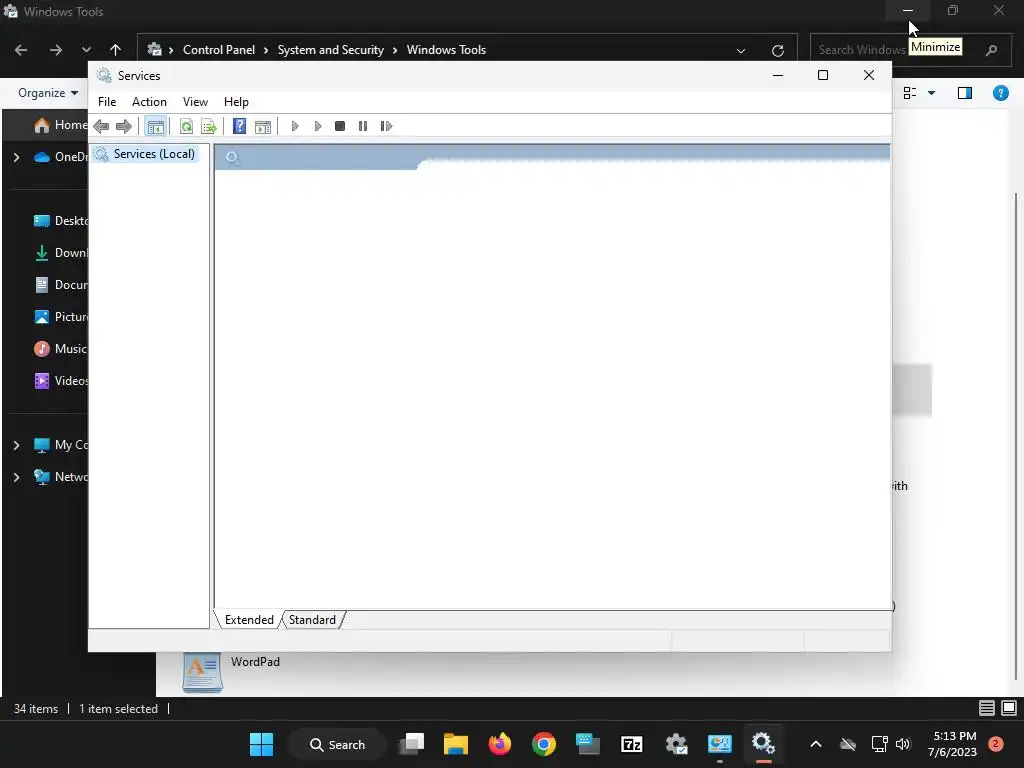Select the WordPad item in Windows Tools

pyautogui.click(x=232, y=673)
